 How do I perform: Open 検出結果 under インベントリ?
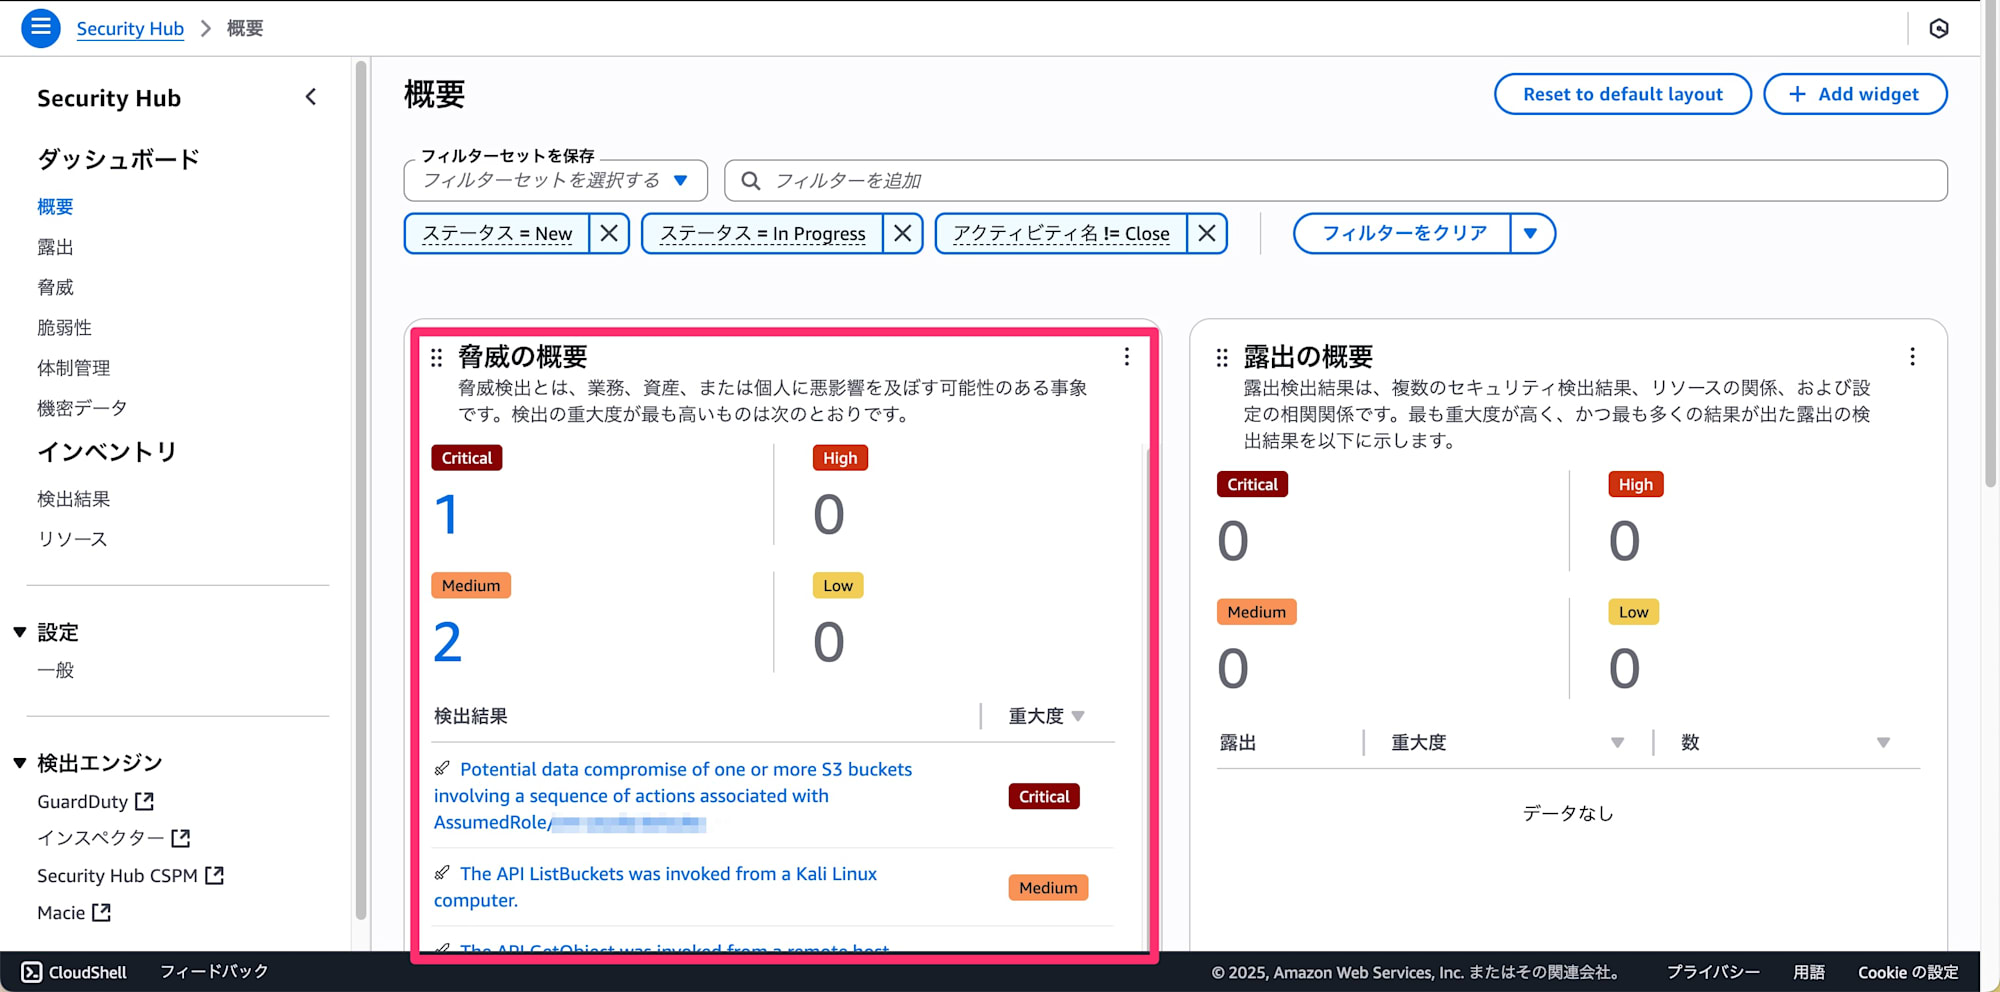(x=73, y=498)
